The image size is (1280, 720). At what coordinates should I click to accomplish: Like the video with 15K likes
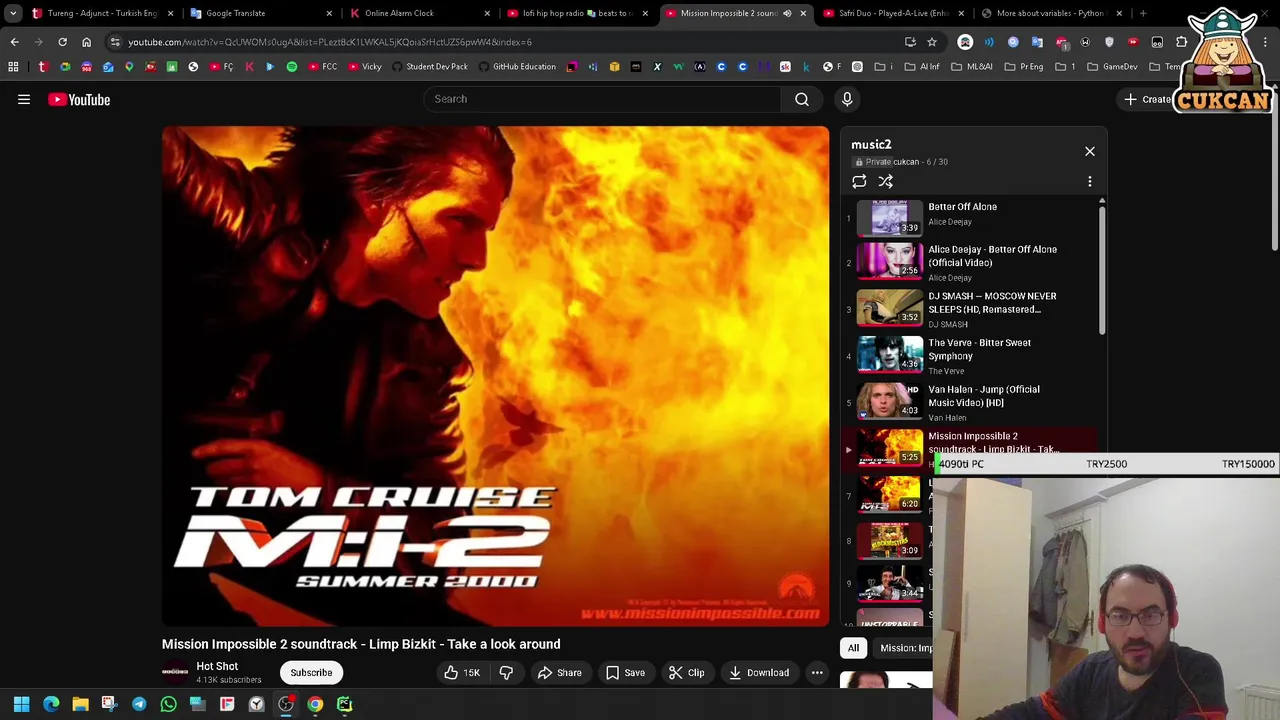tap(462, 672)
